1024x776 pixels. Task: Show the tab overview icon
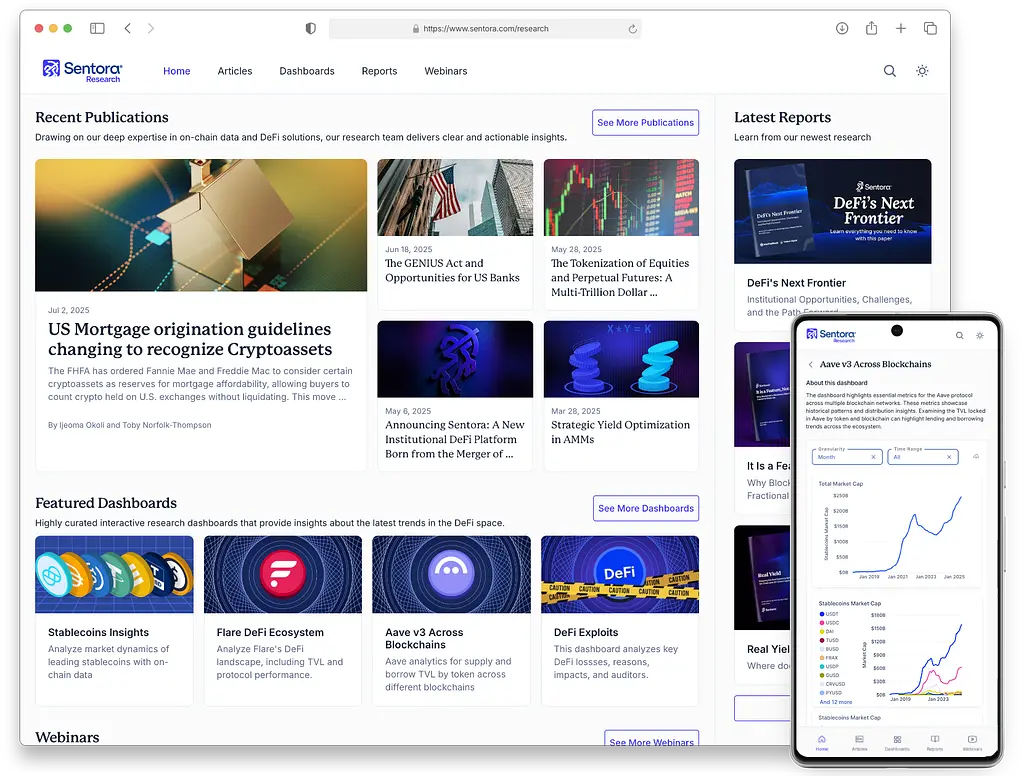[930, 28]
